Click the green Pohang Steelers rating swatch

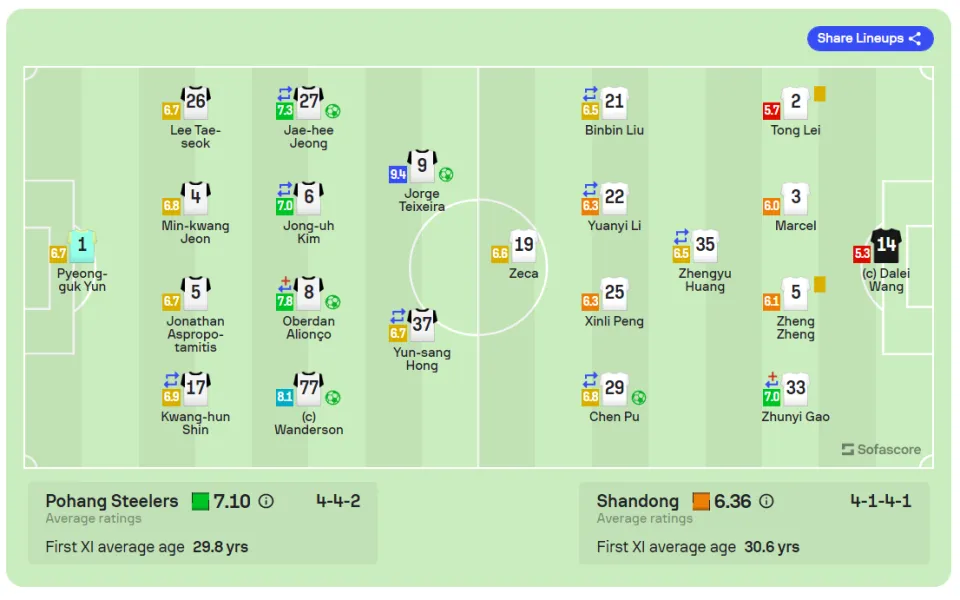pos(200,501)
